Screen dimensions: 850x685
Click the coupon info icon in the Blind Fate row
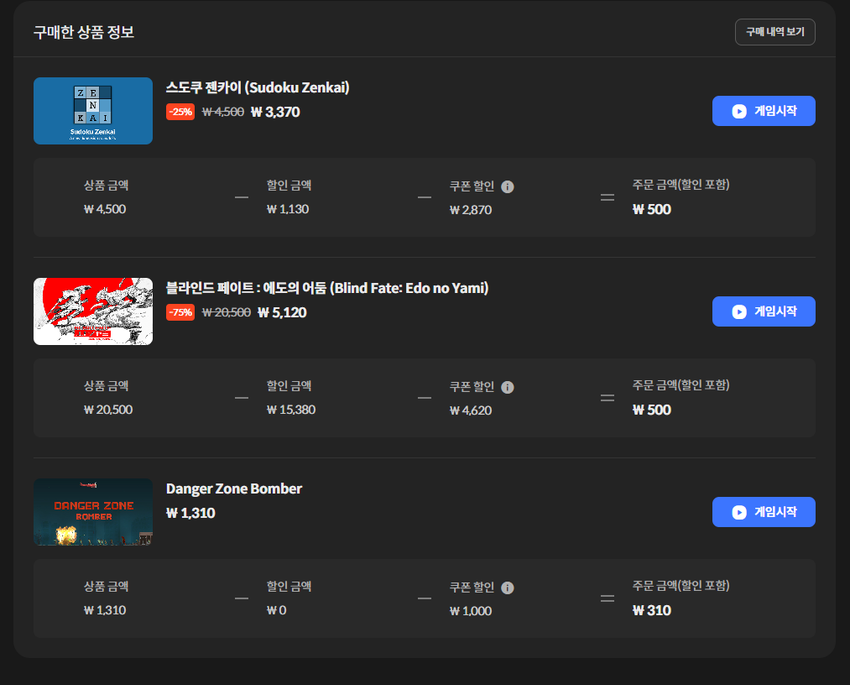pyautogui.click(x=507, y=387)
